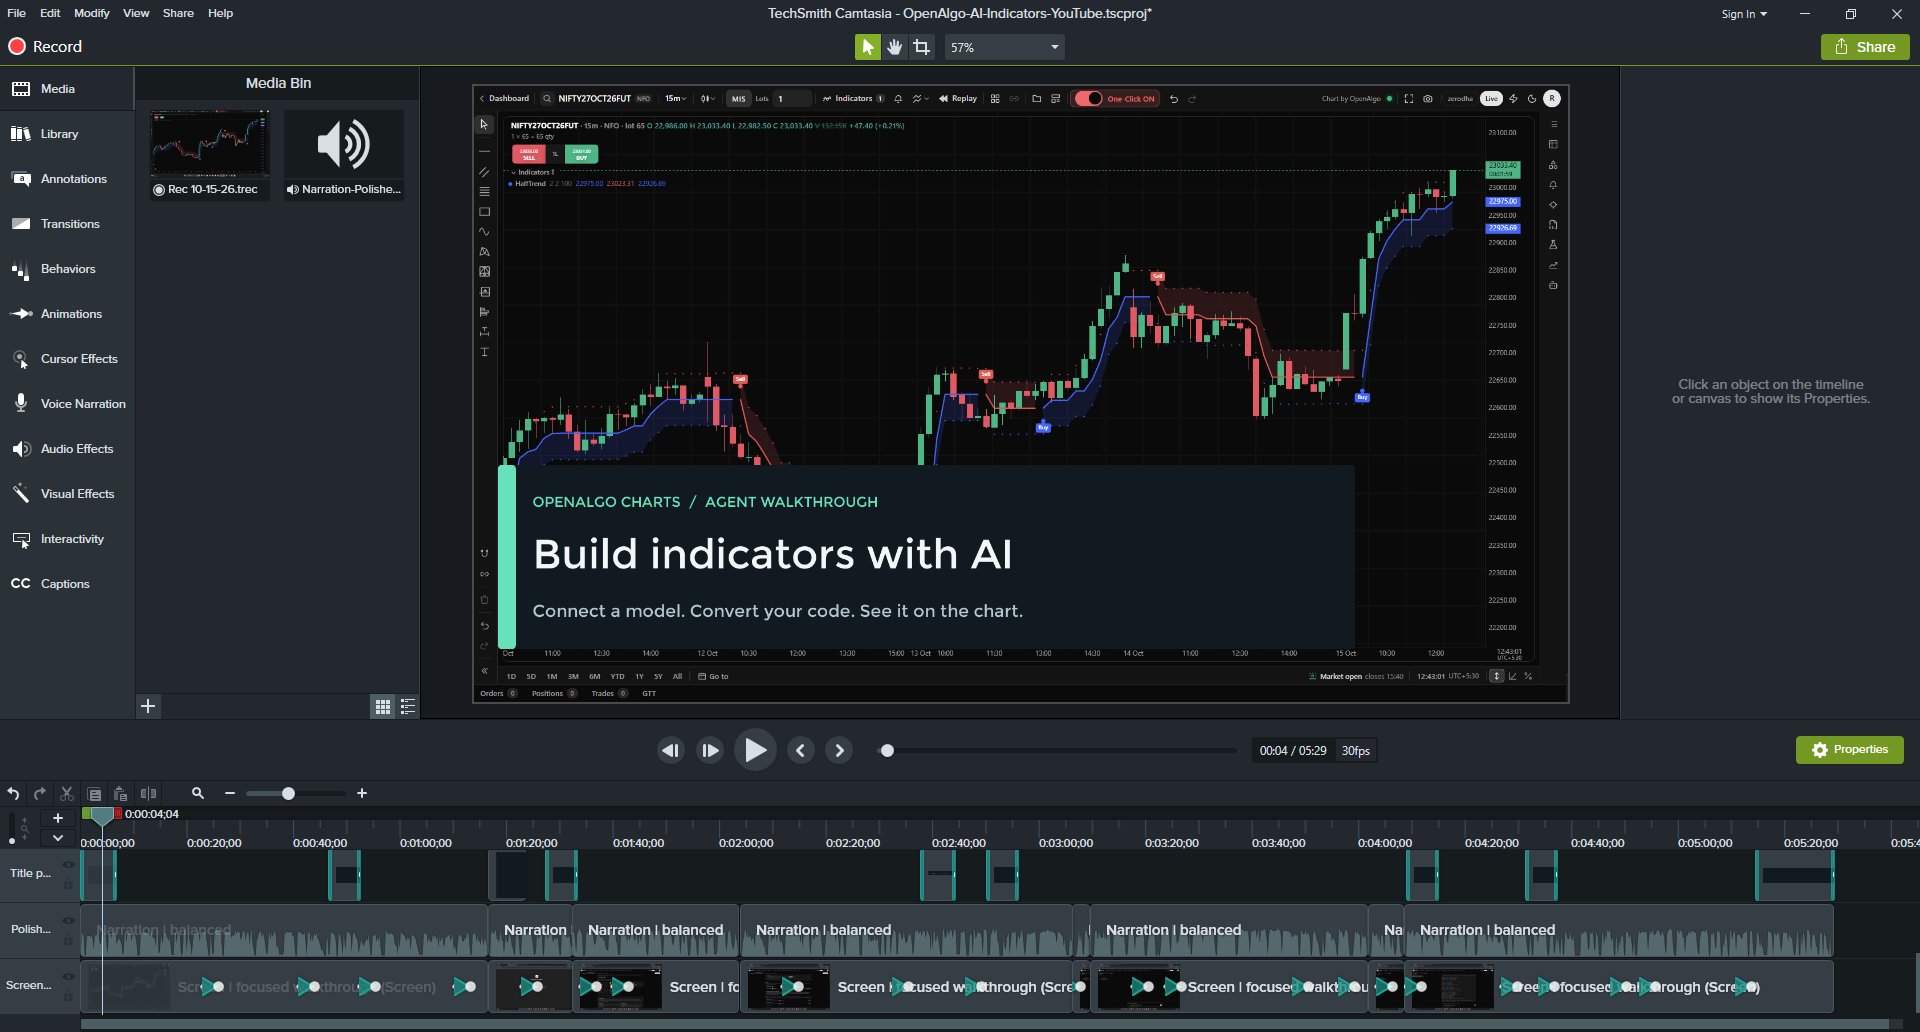Paste media onto the timeline
The image size is (1920, 1032).
point(120,793)
